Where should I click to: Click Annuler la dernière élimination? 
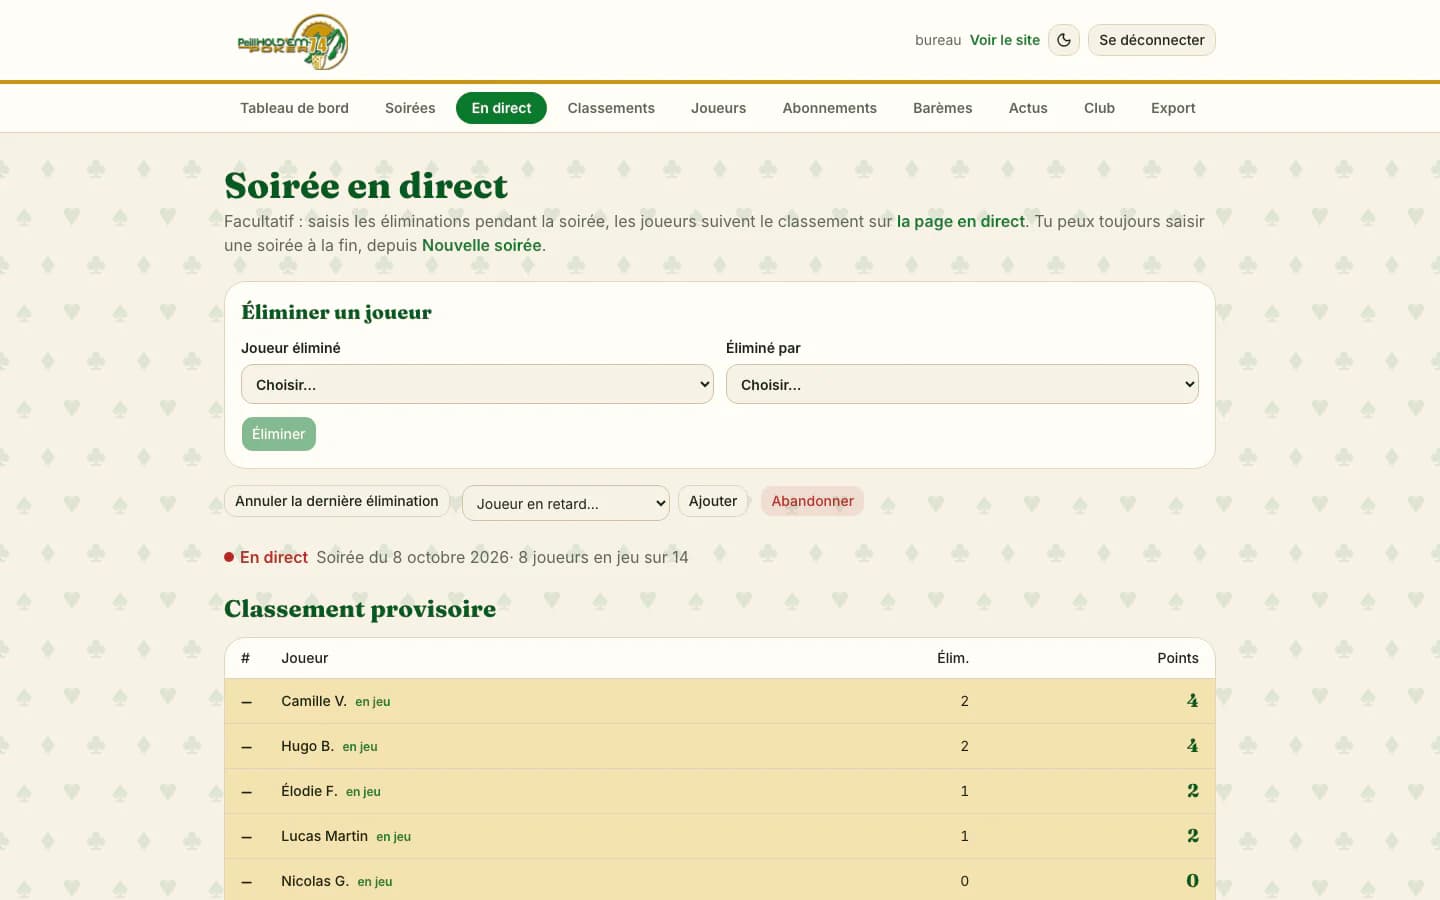point(337,501)
